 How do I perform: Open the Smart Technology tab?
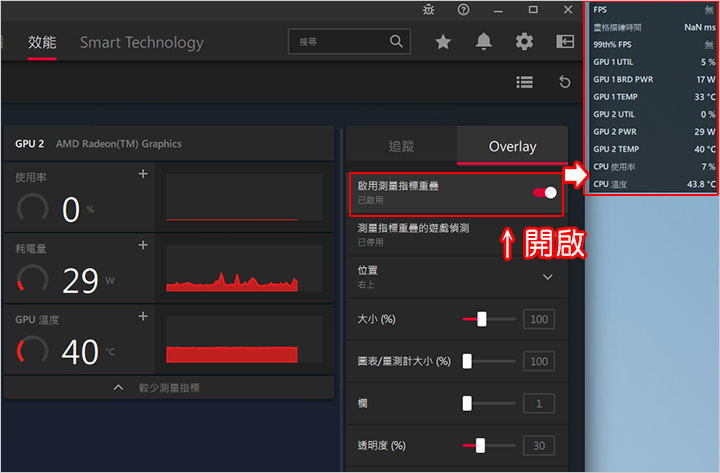(x=141, y=42)
